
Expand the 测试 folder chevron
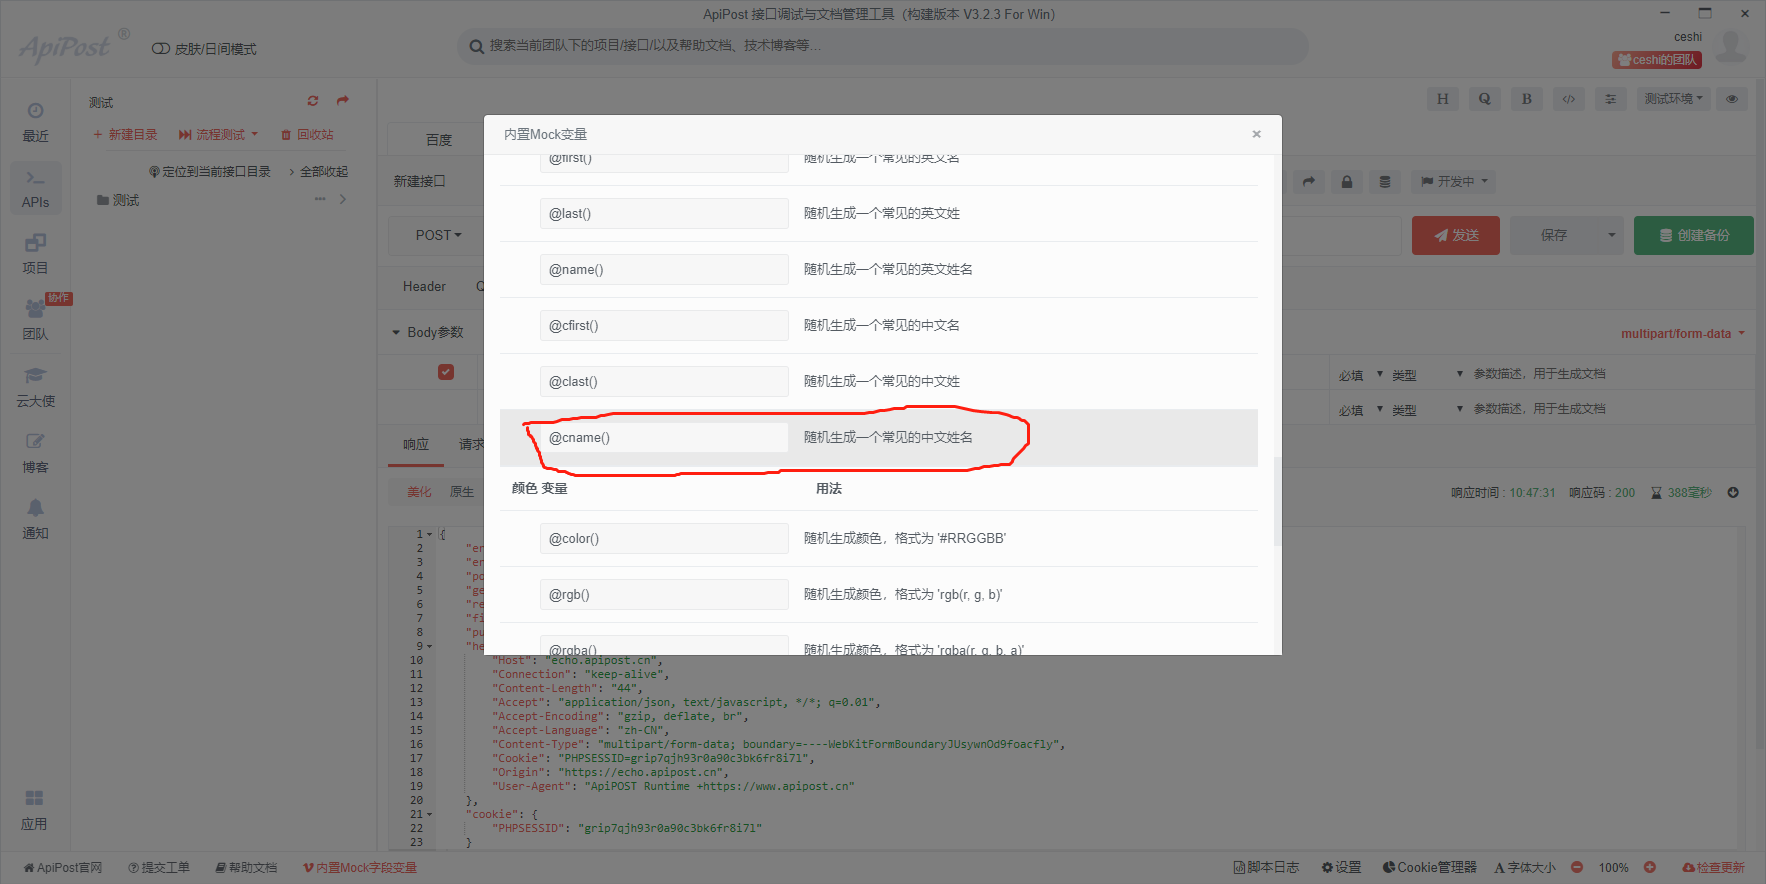point(343,199)
